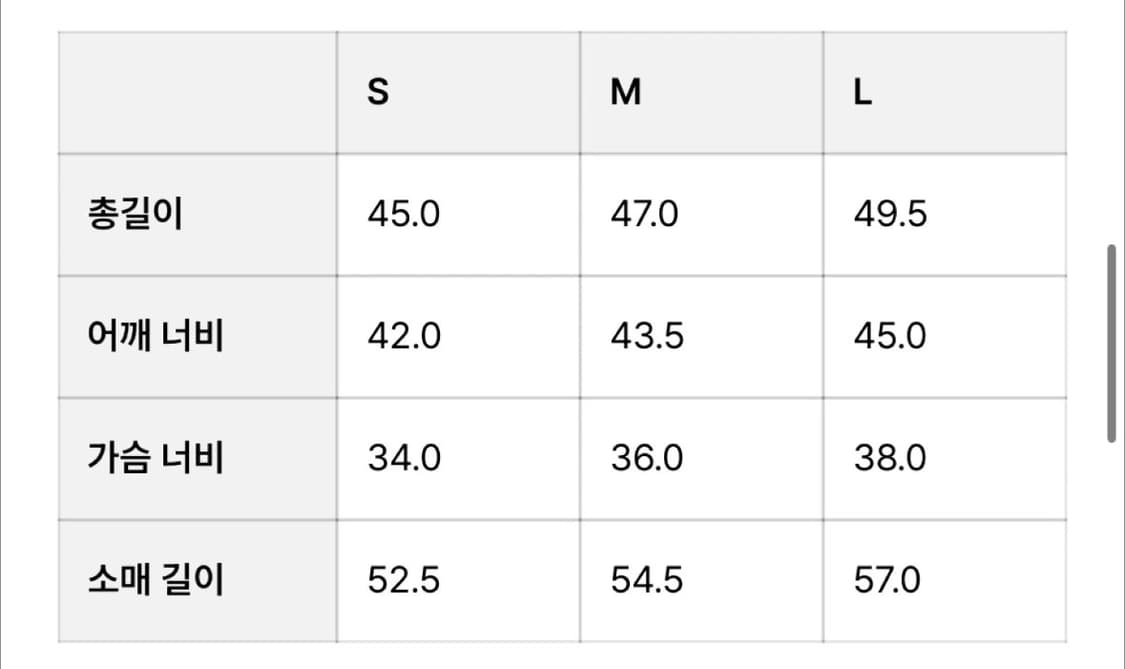Click the 57.0 cell under L
This screenshot has height=669, width=1125.
pos(887,581)
